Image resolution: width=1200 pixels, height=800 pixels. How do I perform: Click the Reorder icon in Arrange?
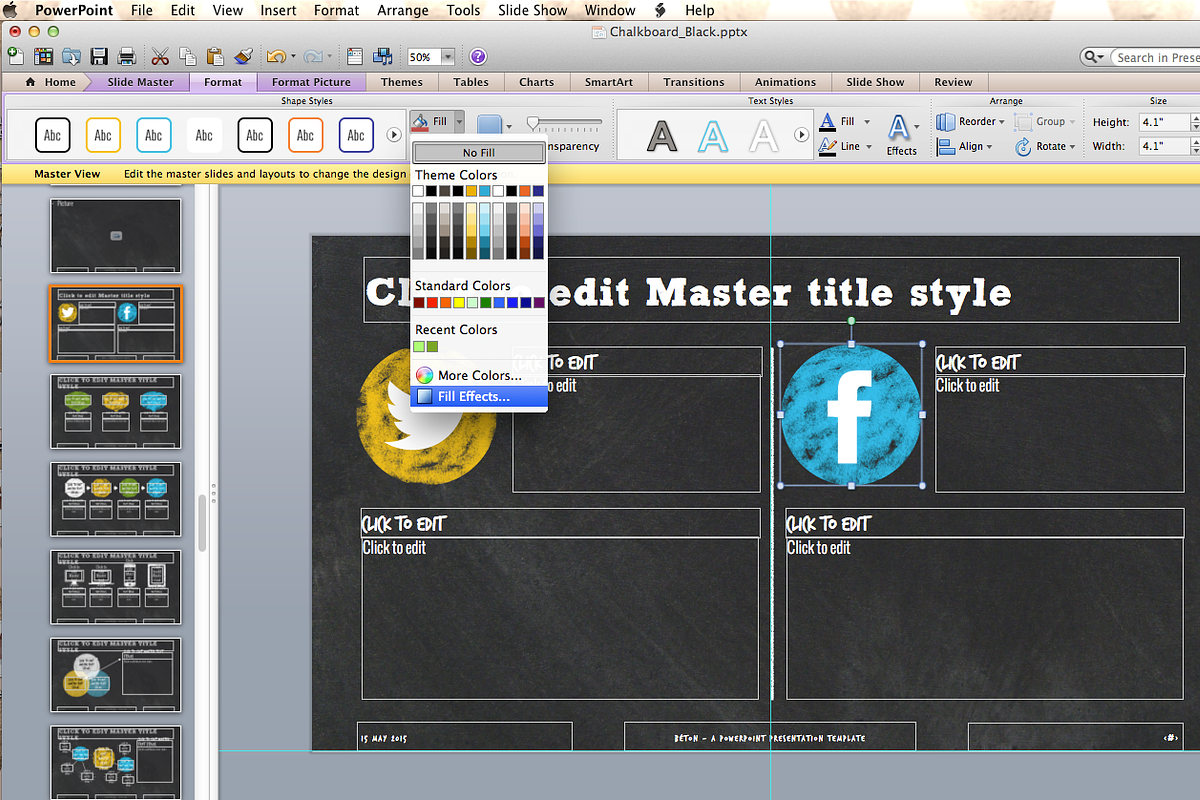pos(946,122)
